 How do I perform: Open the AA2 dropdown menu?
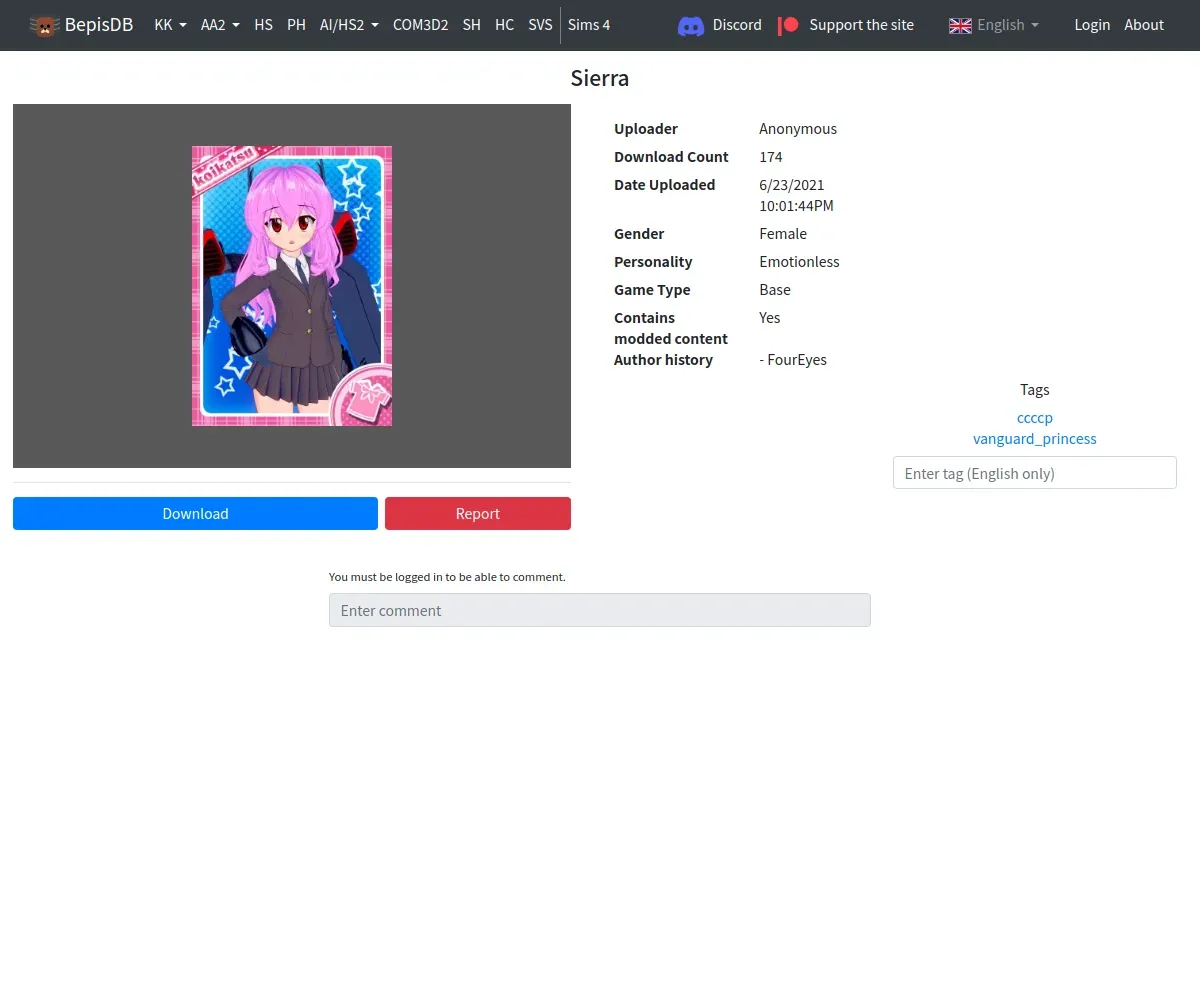220,25
